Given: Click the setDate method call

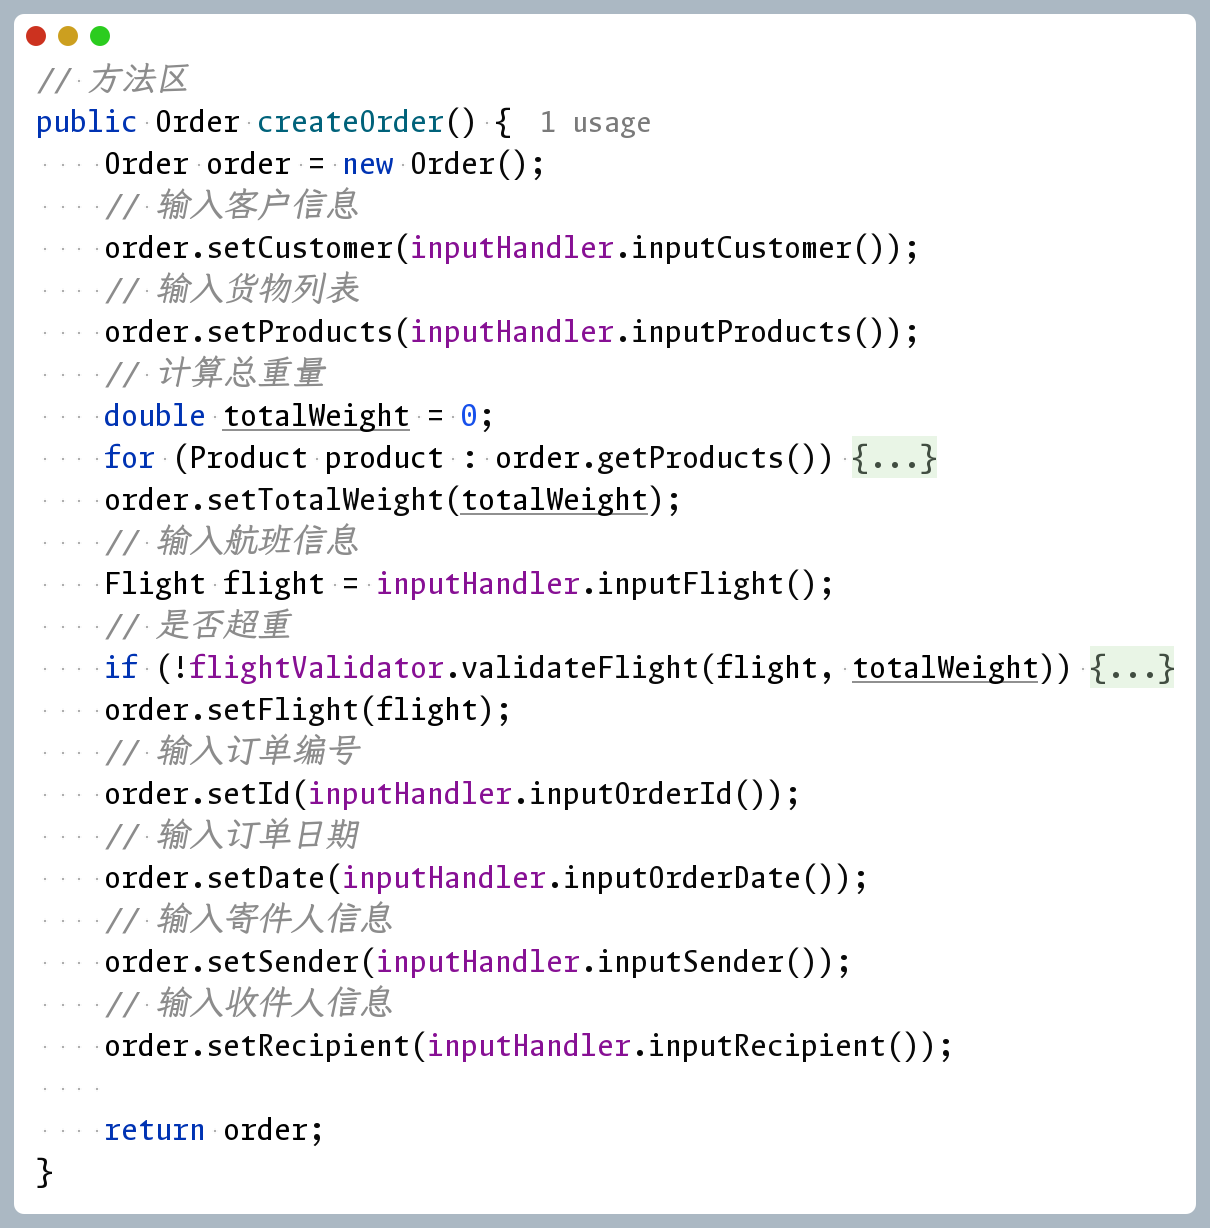Looking at the screenshot, I should pos(266,878).
